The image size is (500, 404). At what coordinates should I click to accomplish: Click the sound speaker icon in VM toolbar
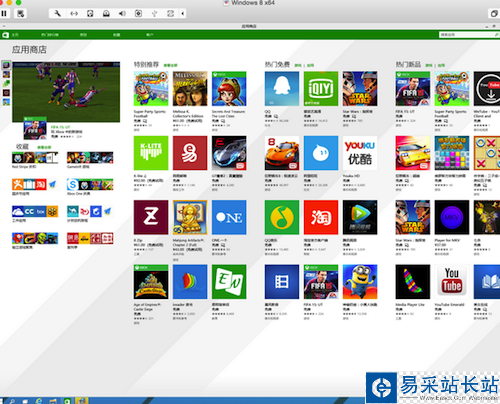click(122, 13)
